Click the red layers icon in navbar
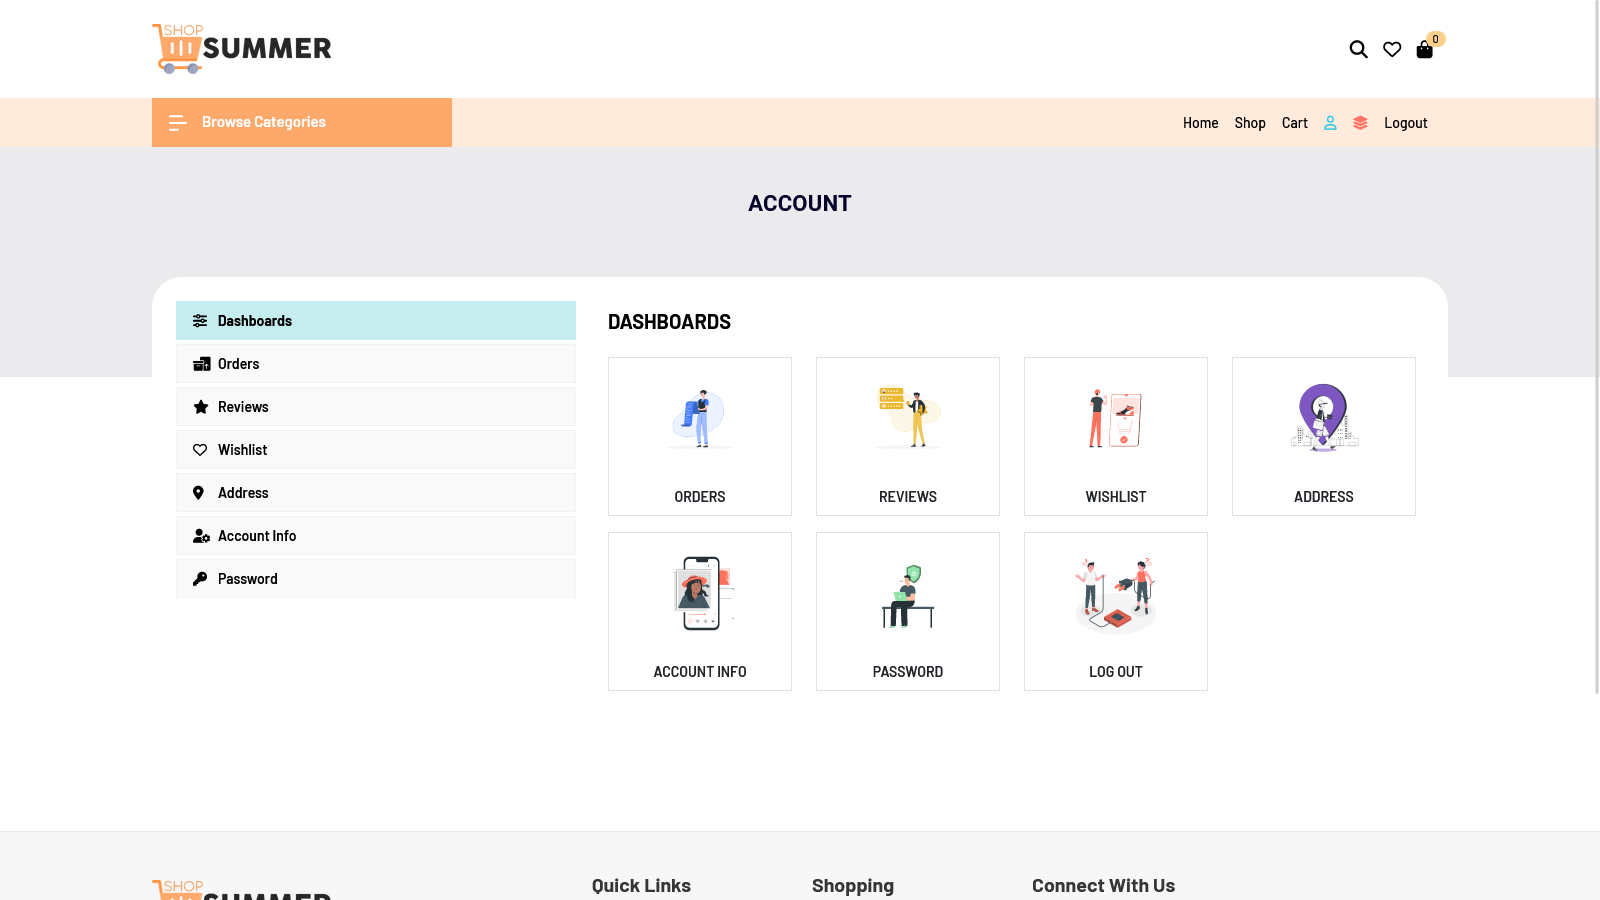 [1360, 122]
